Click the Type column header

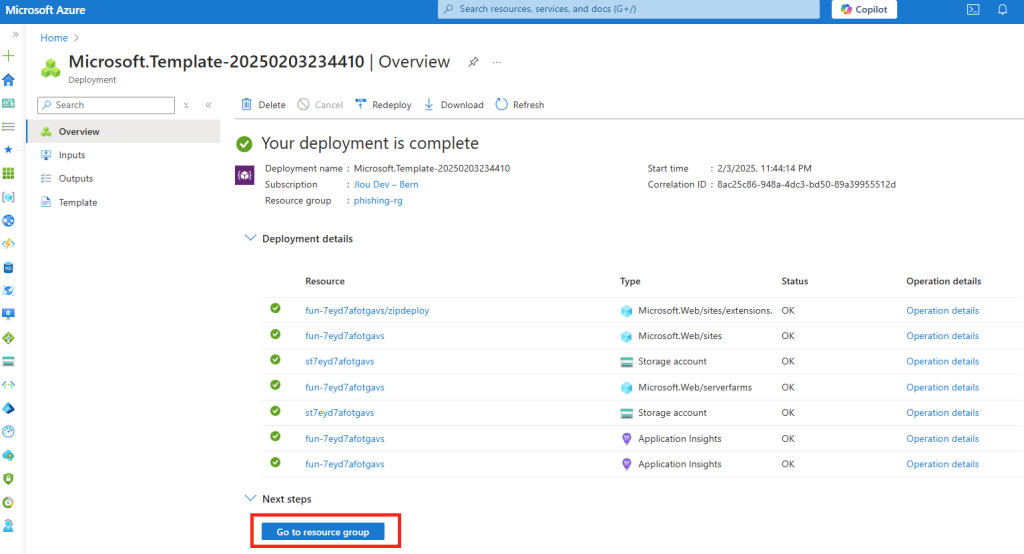tap(630, 282)
